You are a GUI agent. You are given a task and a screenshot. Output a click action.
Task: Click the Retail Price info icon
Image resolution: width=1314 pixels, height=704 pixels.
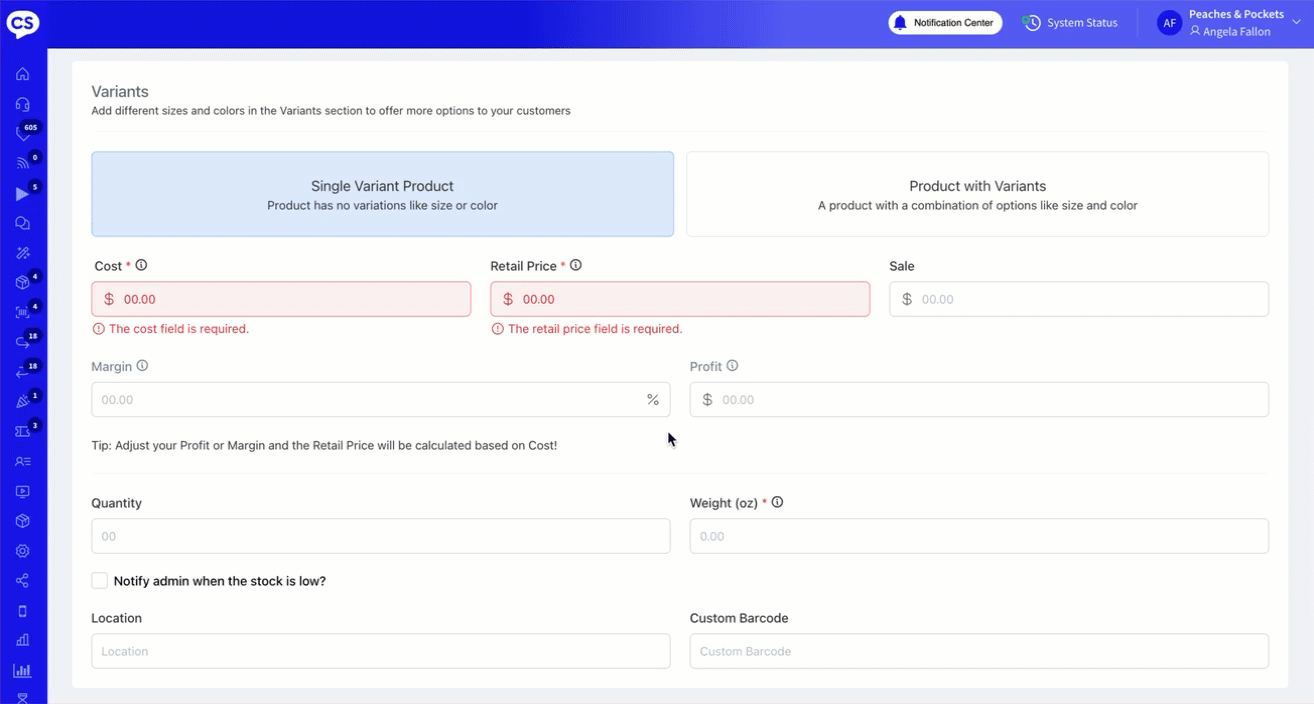(x=576, y=265)
